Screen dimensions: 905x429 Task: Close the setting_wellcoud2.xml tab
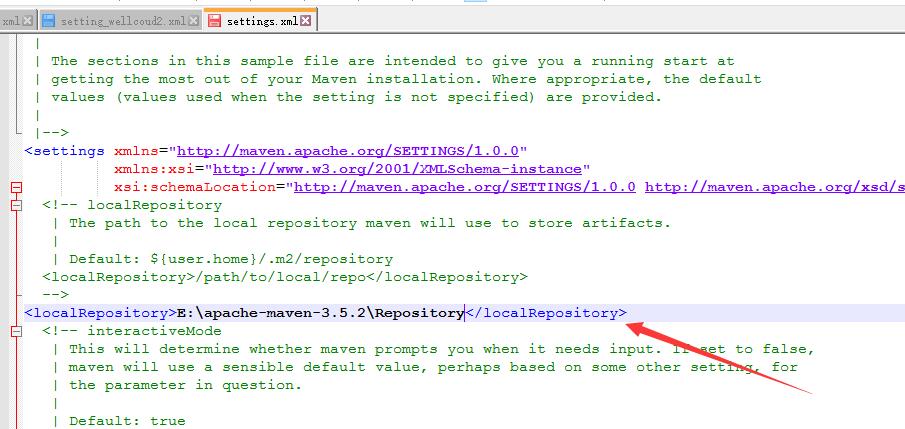[193, 21]
